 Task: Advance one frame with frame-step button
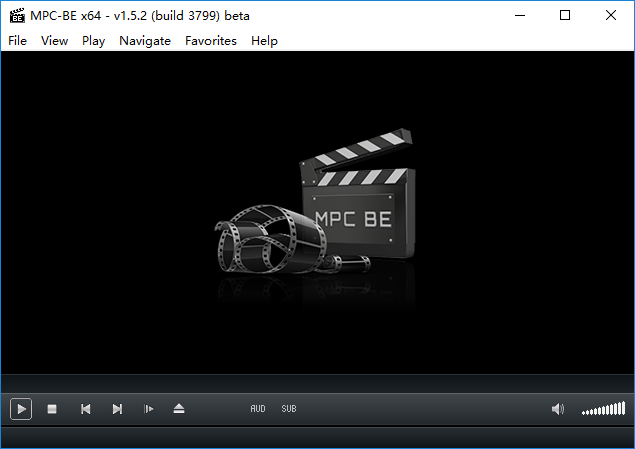pos(148,409)
